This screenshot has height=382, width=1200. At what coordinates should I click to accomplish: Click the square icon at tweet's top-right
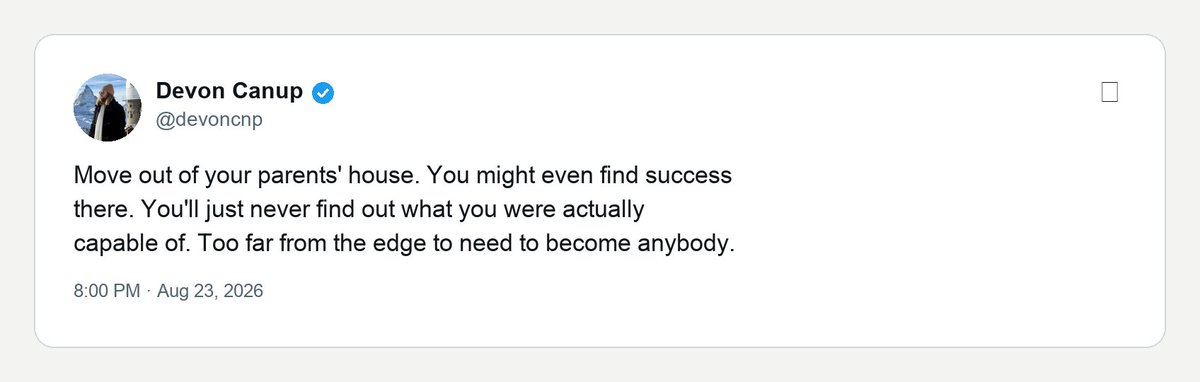tap(1108, 93)
